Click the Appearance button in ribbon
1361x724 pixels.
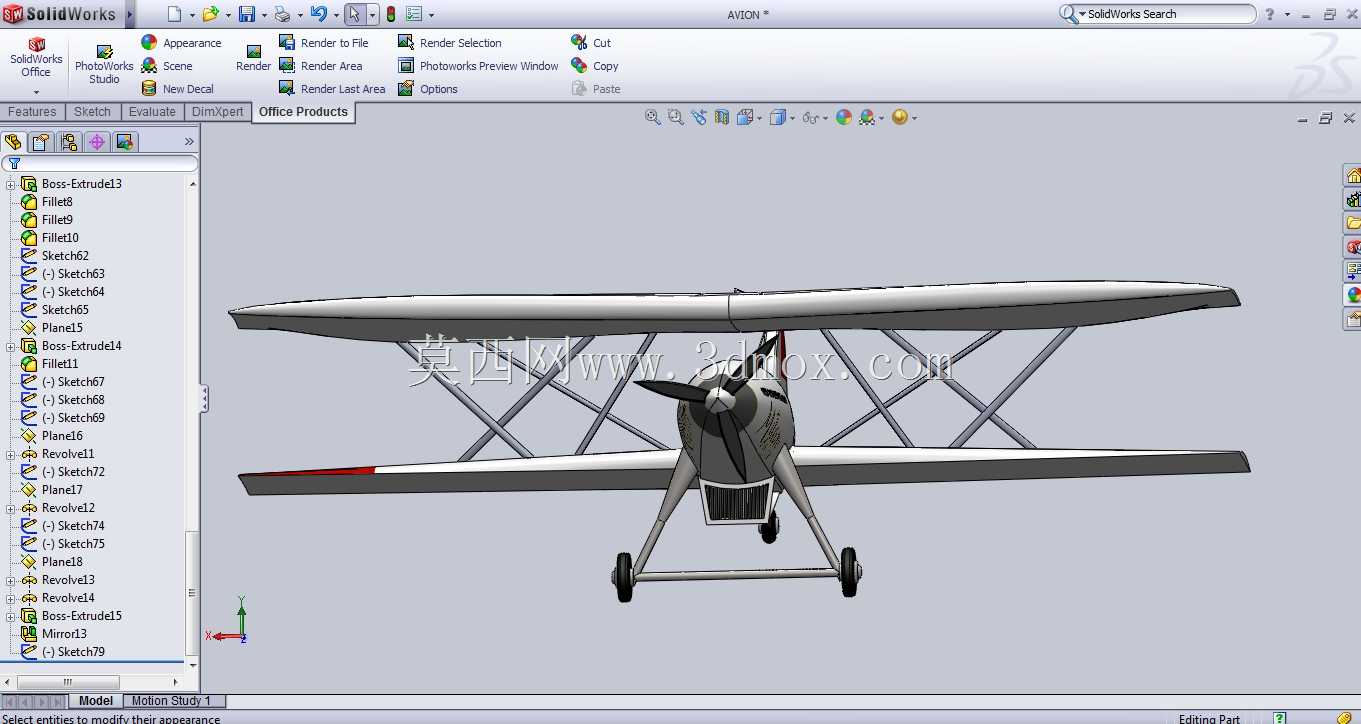pos(181,43)
